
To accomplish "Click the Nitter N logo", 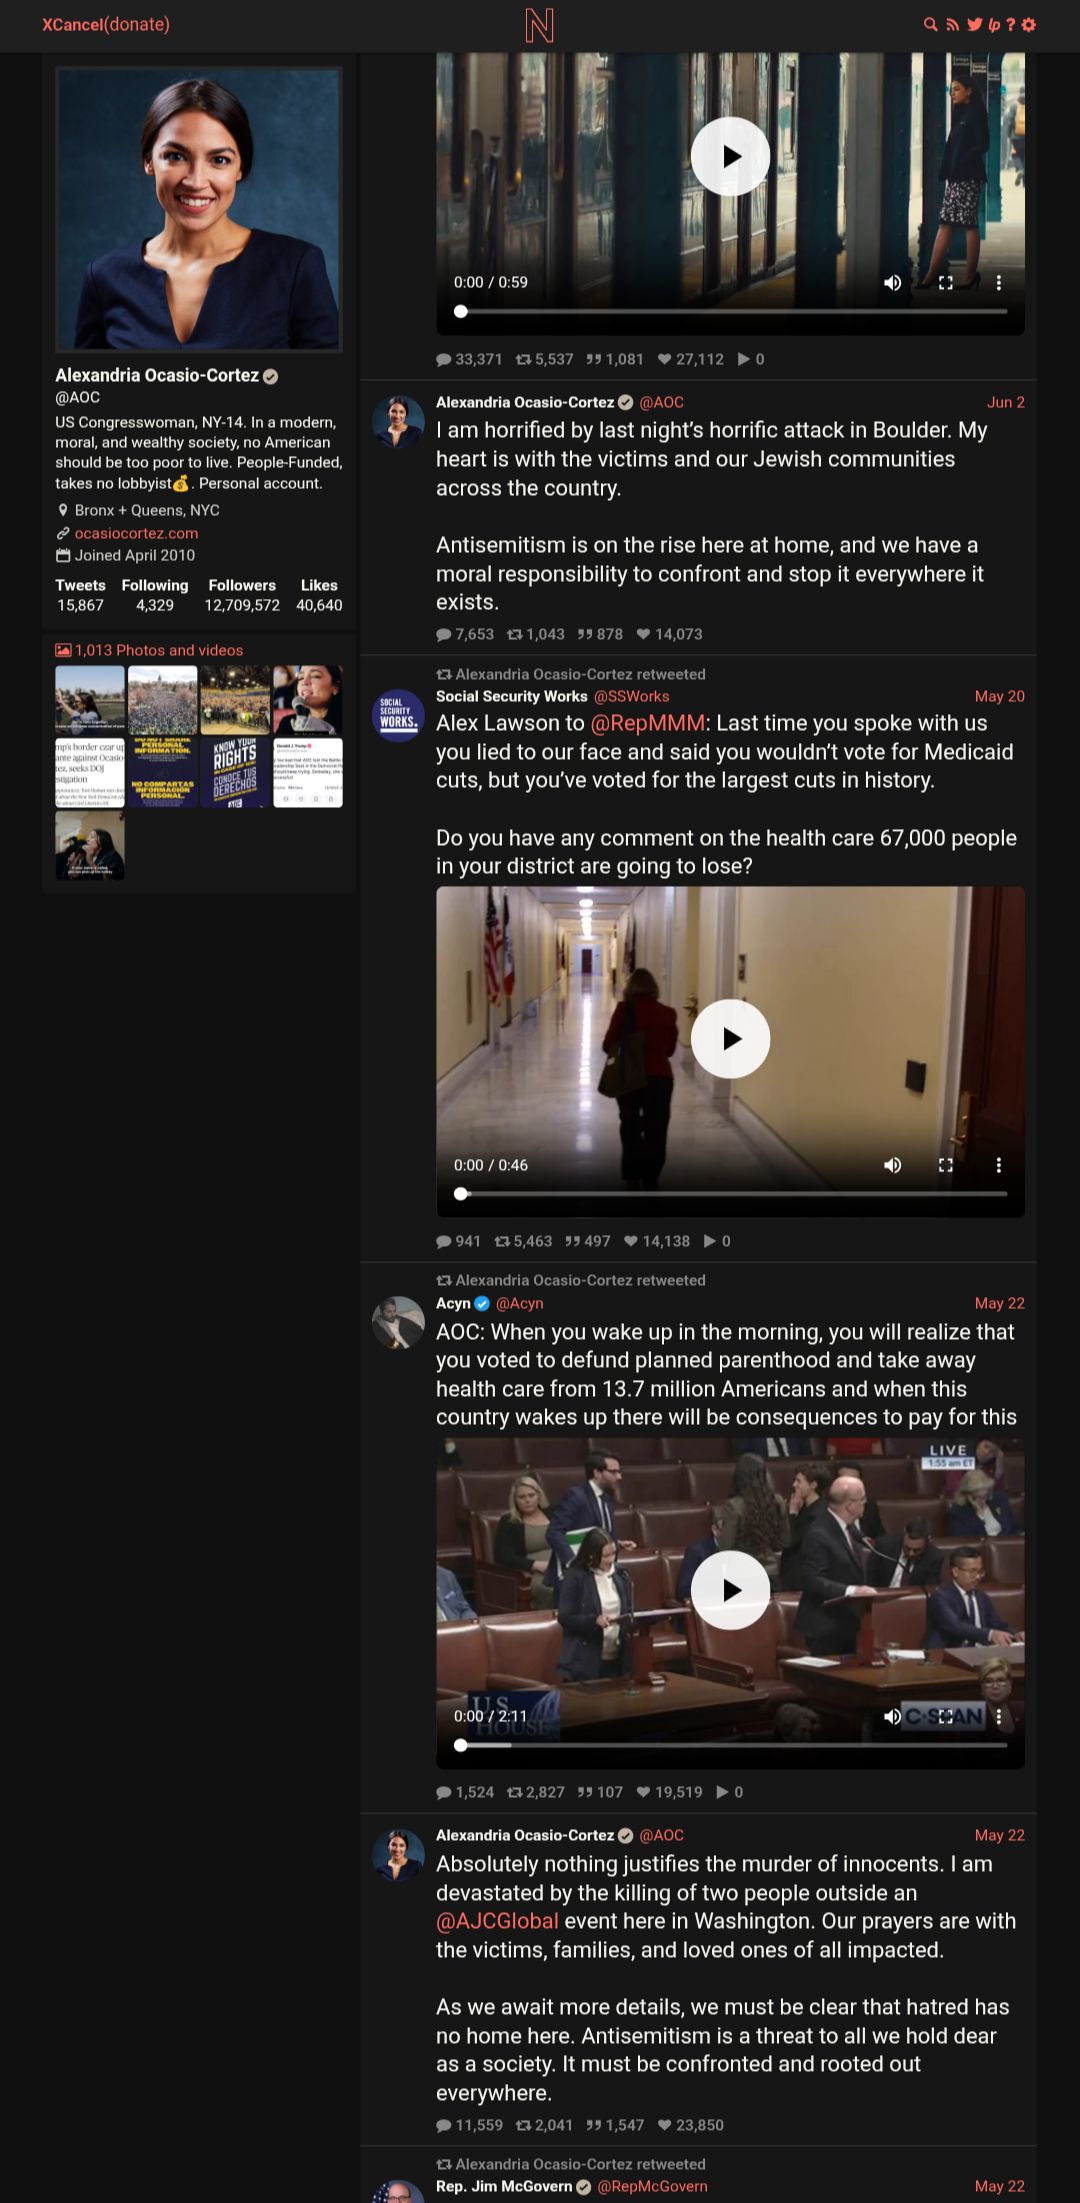I will pyautogui.click(x=539, y=25).
